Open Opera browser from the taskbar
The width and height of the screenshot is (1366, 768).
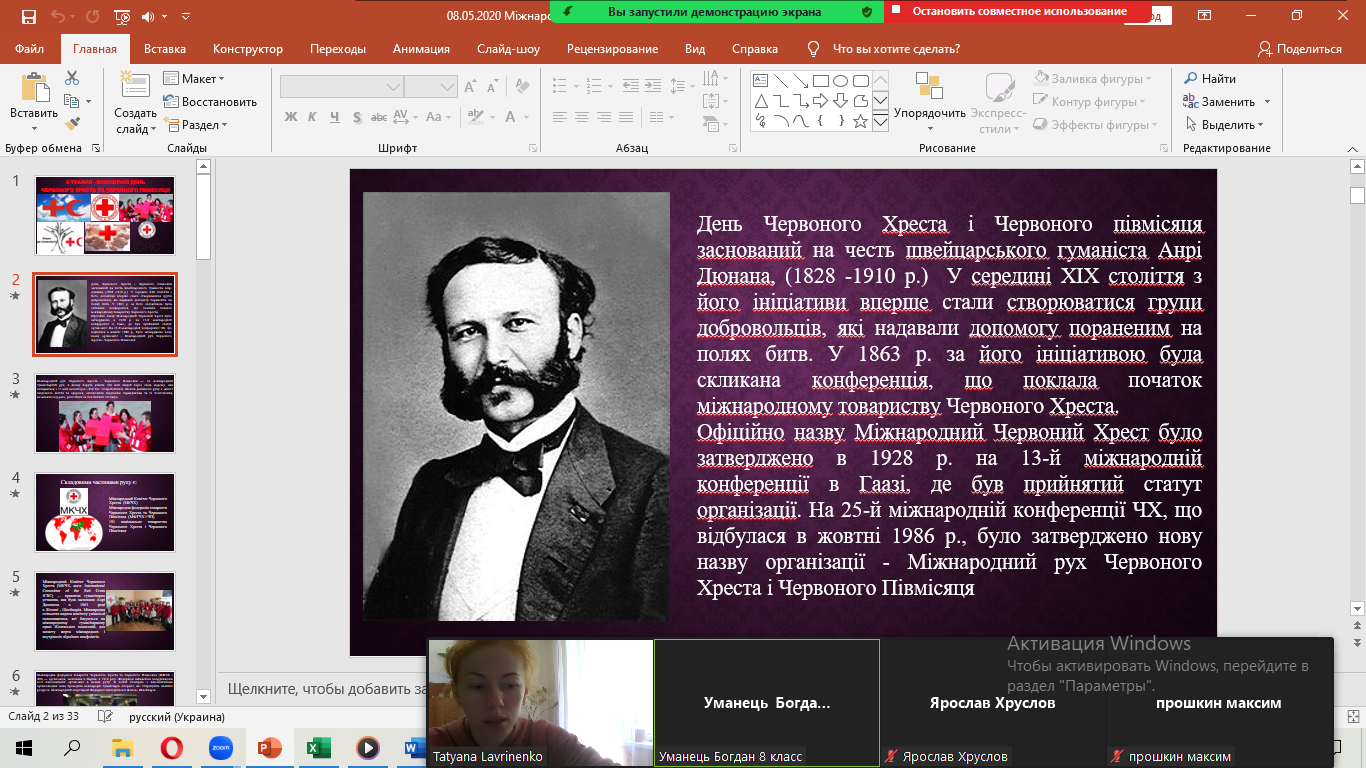(171, 747)
